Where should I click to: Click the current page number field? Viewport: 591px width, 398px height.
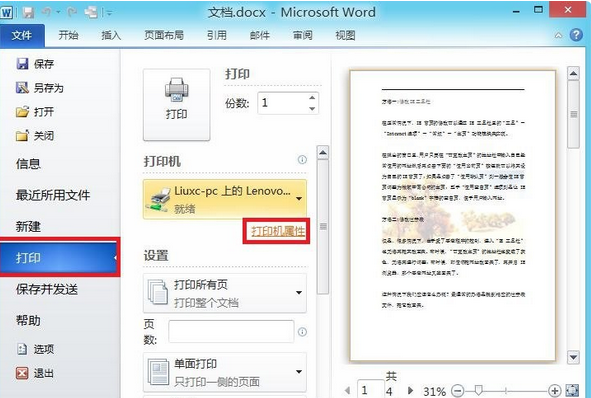point(370,390)
